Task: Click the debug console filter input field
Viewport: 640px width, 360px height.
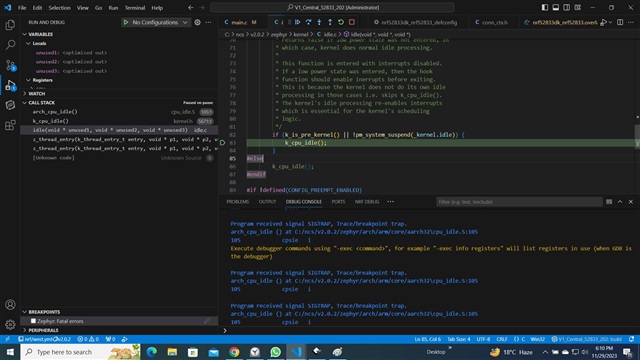Action: tap(519, 202)
